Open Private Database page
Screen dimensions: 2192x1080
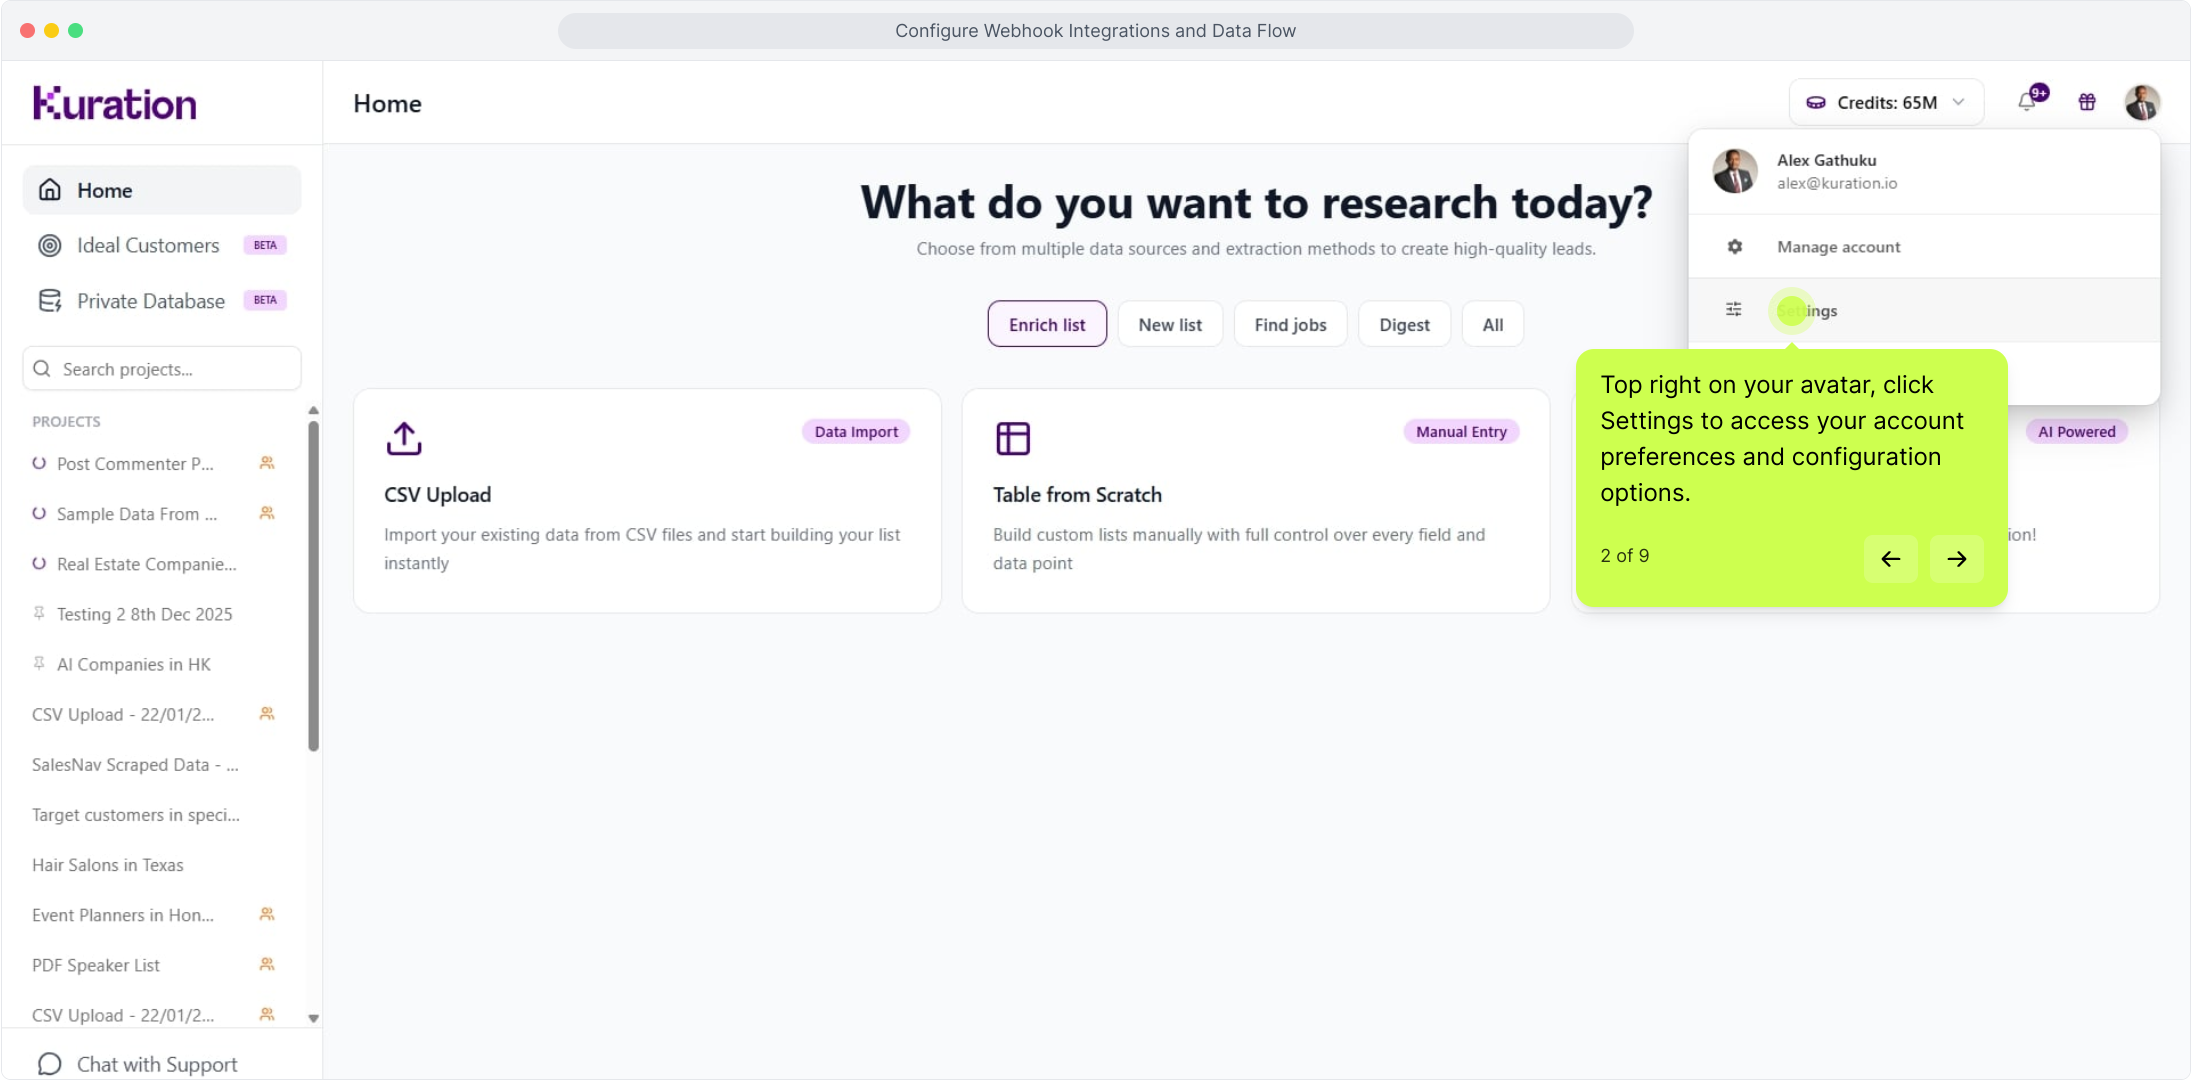point(162,300)
